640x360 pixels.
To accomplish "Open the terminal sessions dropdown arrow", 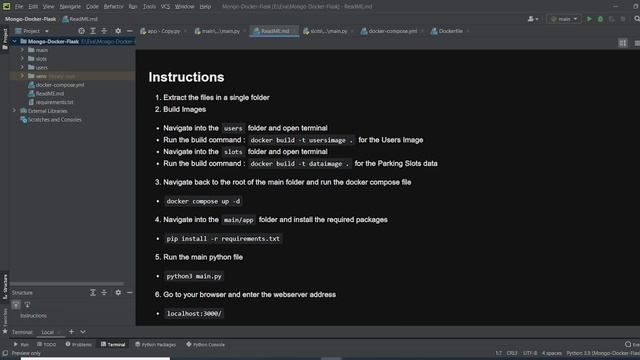I will point(83,332).
